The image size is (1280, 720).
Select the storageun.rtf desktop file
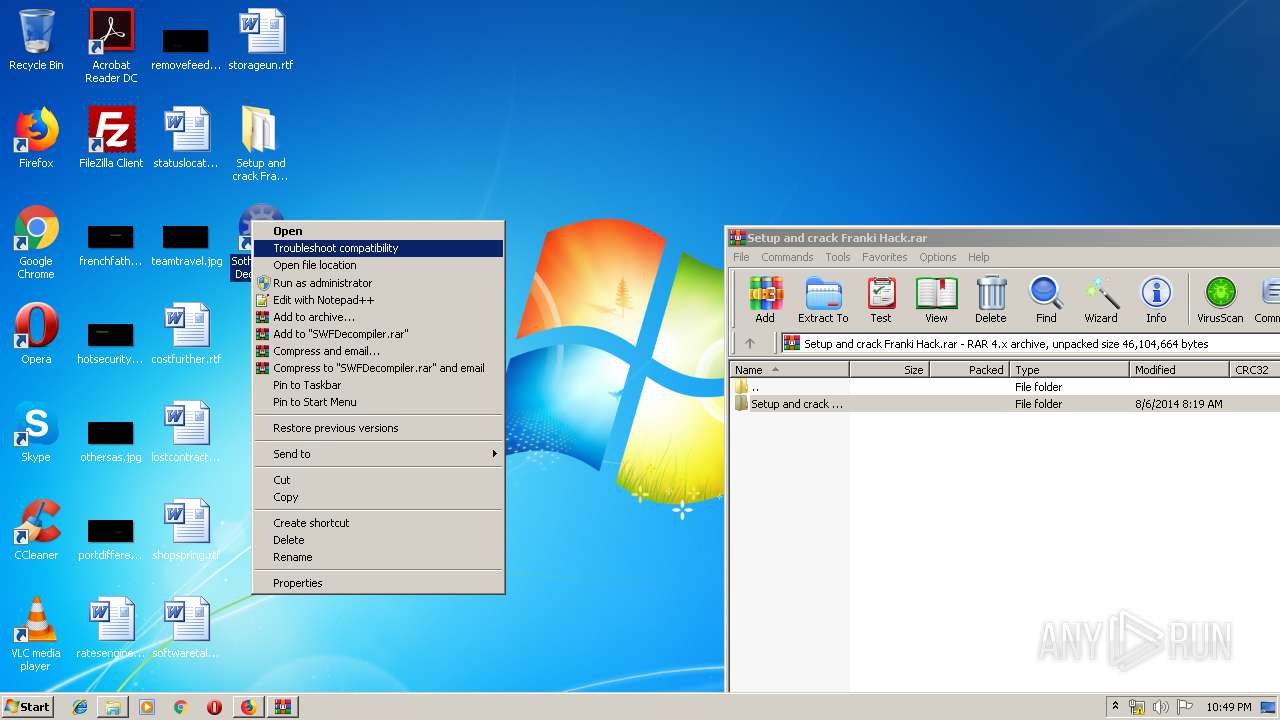pyautogui.click(x=261, y=40)
